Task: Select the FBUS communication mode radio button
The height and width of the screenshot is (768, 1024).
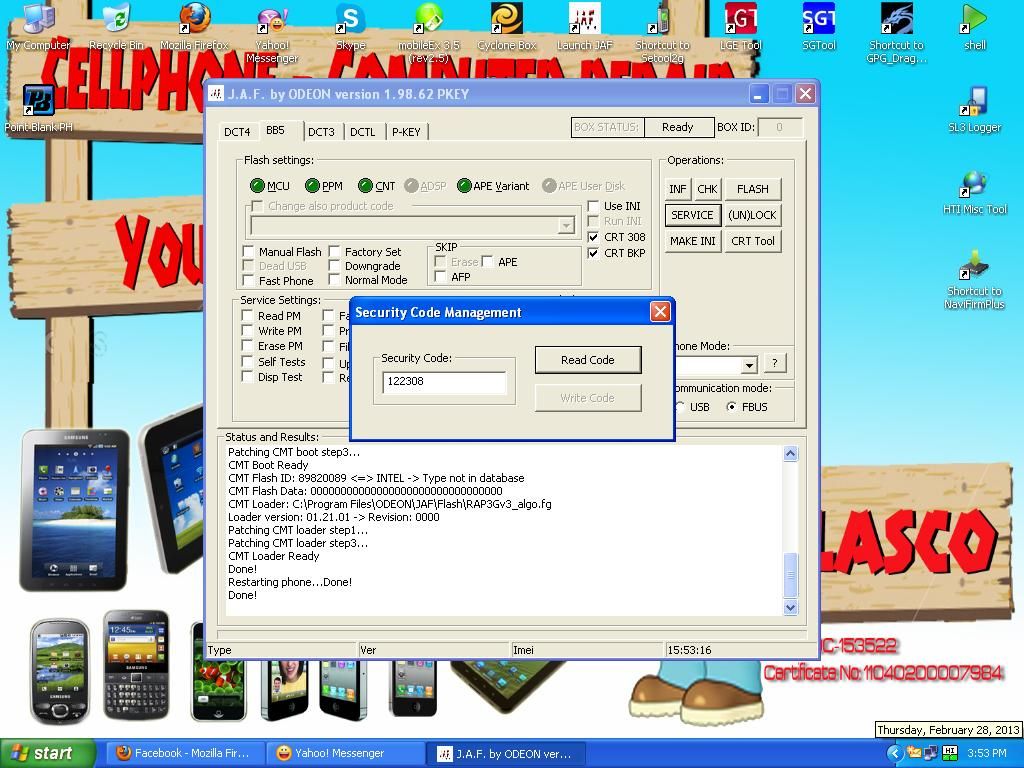Action: 732,407
